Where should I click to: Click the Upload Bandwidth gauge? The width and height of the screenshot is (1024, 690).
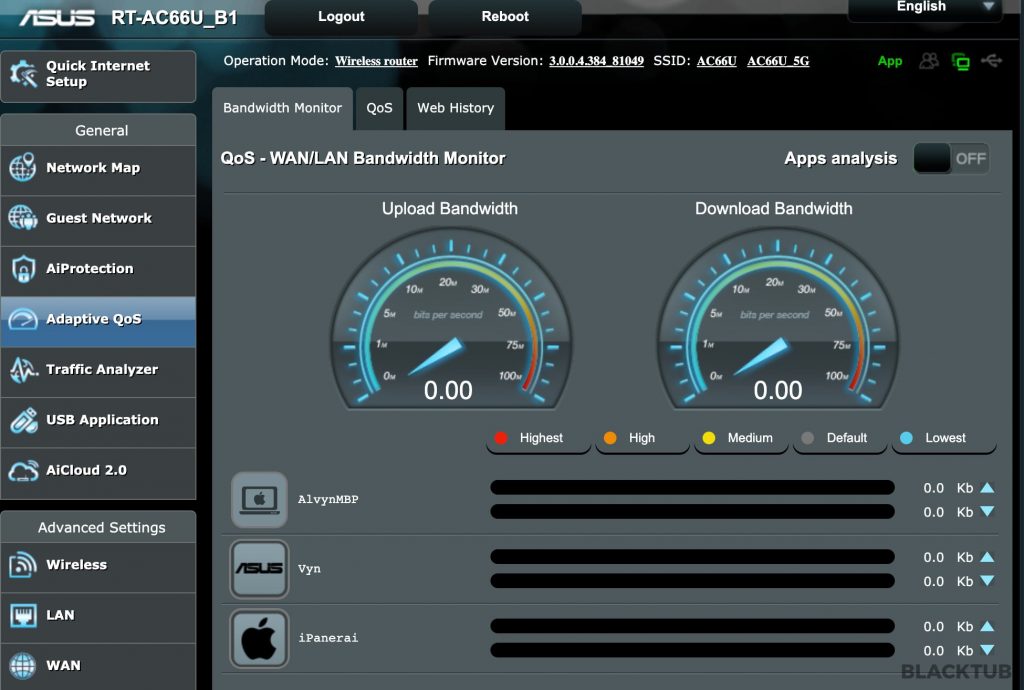click(450, 319)
